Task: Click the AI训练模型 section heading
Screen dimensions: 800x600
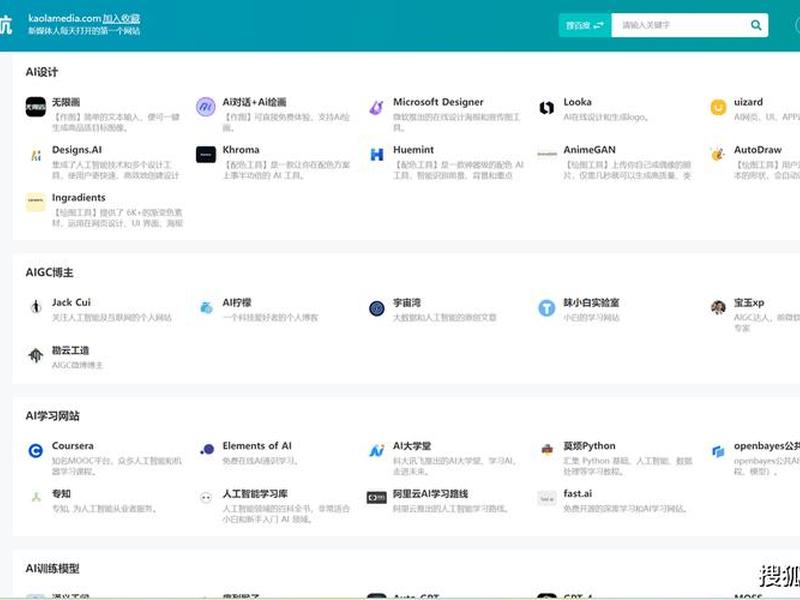Action: (52, 568)
